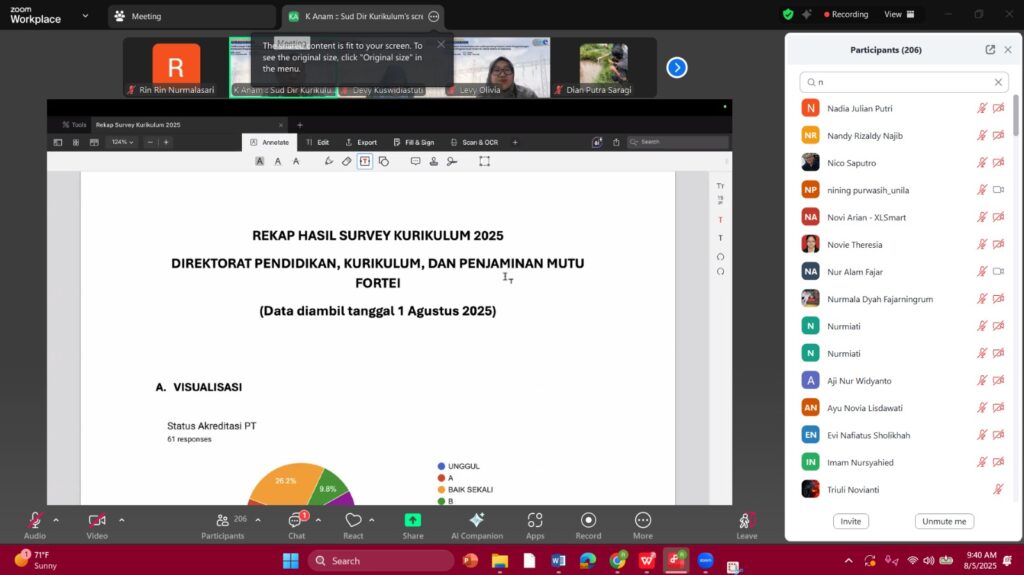Expand participants options arrow
The width and height of the screenshot is (1024, 575).
[258, 520]
